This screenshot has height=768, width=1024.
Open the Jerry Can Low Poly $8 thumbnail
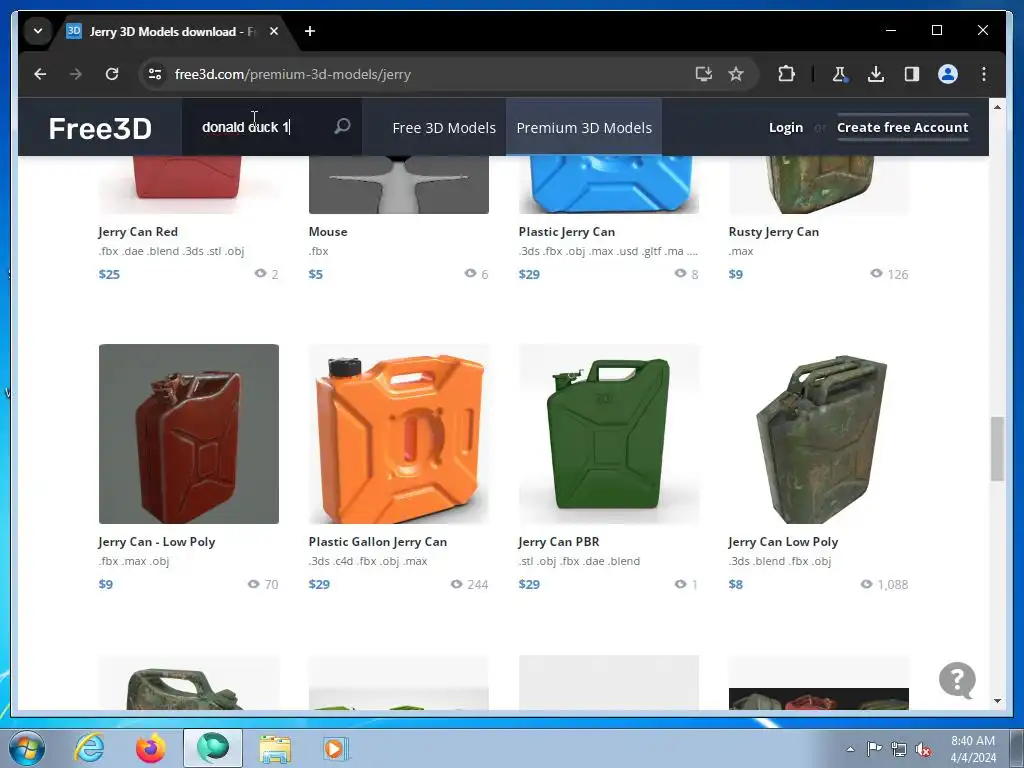click(819, 434)
